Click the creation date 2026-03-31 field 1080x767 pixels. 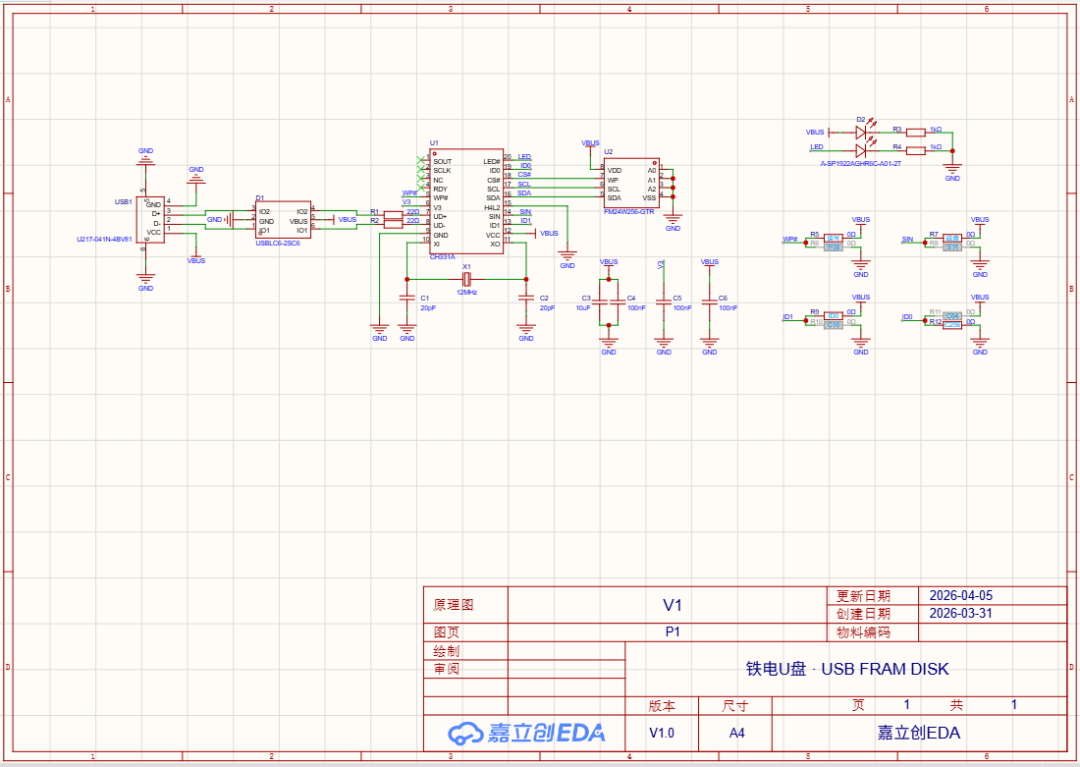[x=960, y=614]
